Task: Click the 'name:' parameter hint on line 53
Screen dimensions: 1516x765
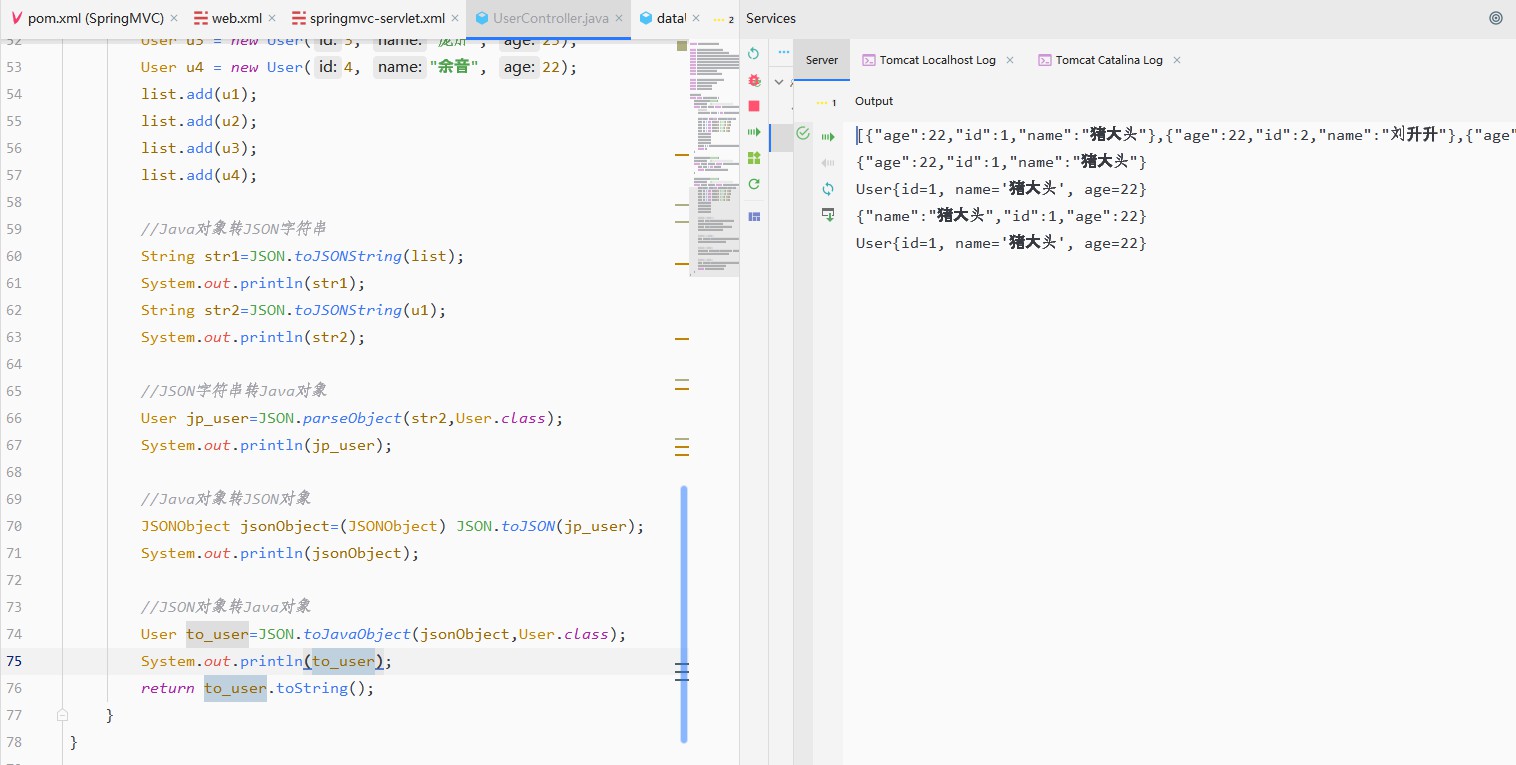Action: point(400,67)
